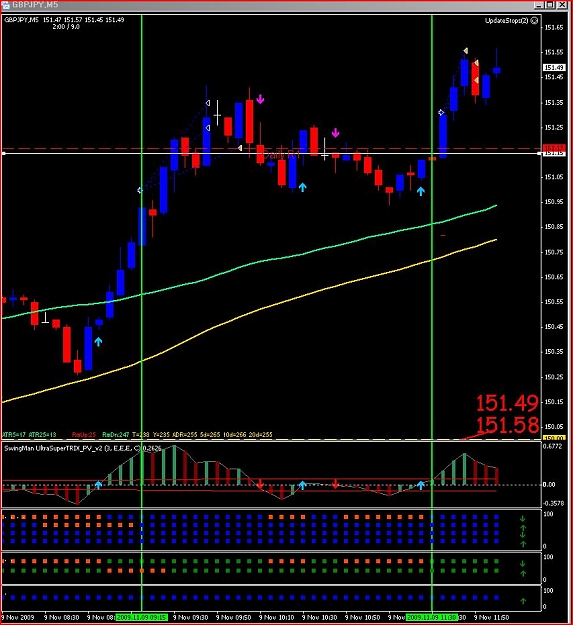Click the UpdateStops expert advisor smiley icon
Screen dimensions: 573x625
pos(534,20)
